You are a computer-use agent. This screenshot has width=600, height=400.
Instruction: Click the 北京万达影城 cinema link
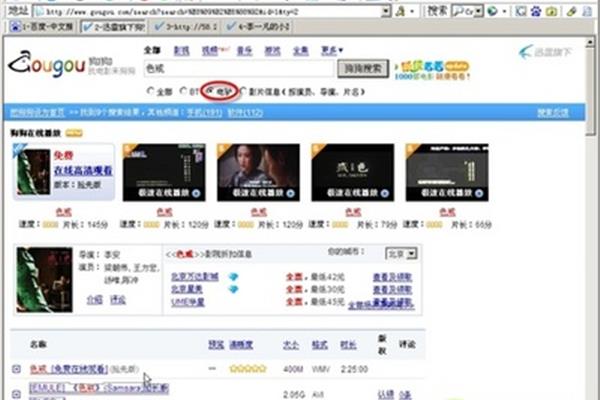[194, 276]
